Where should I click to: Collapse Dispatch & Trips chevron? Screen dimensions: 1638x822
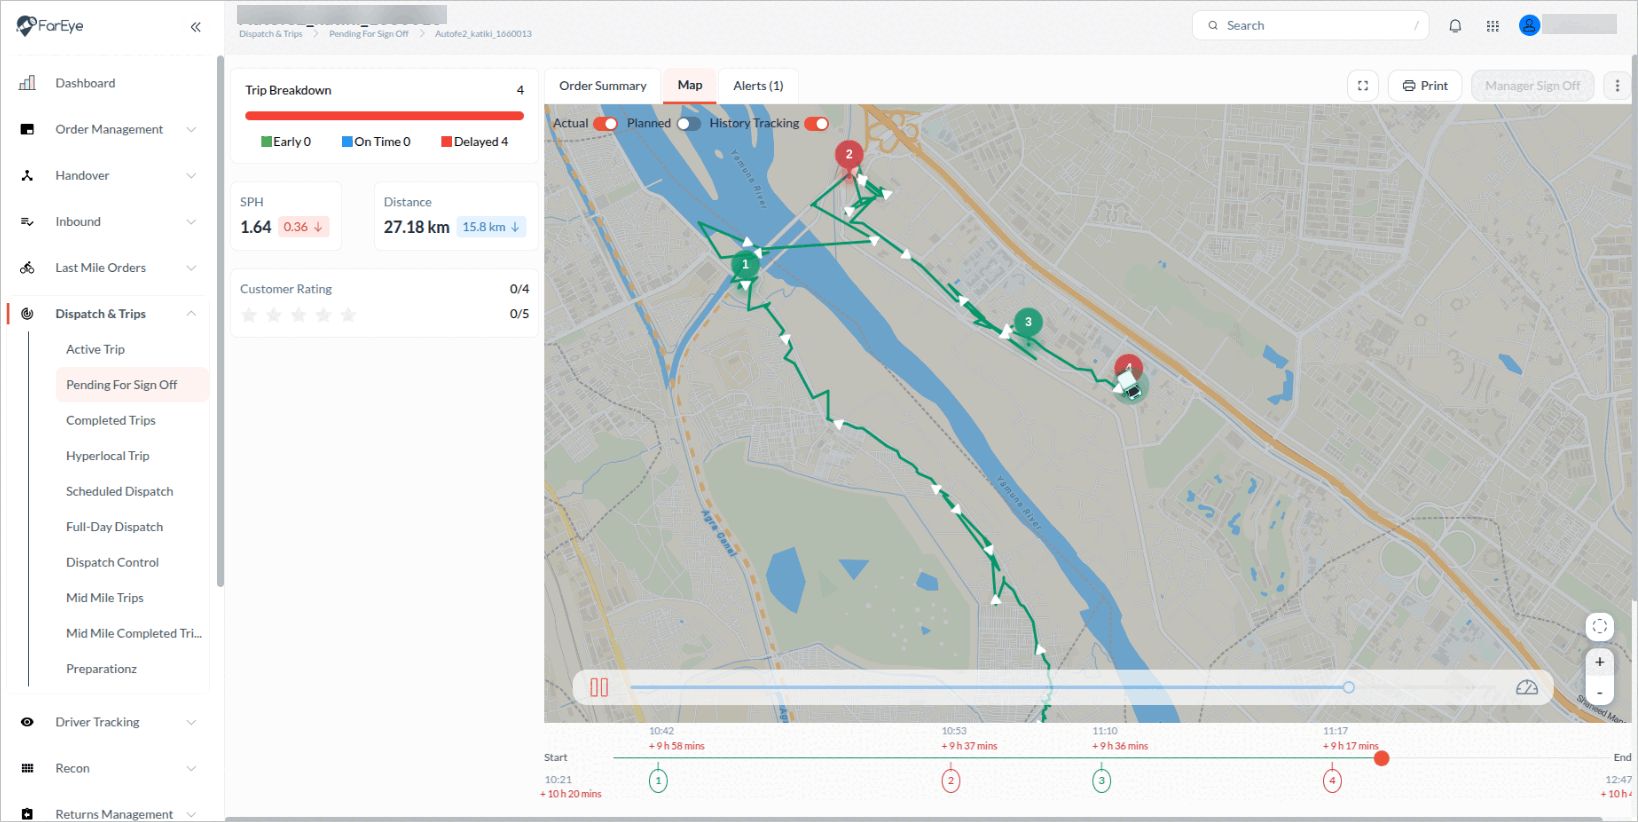tap(191, 314)
